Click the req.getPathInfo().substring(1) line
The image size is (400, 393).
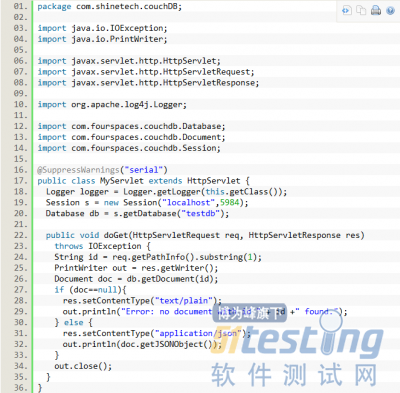158,257
